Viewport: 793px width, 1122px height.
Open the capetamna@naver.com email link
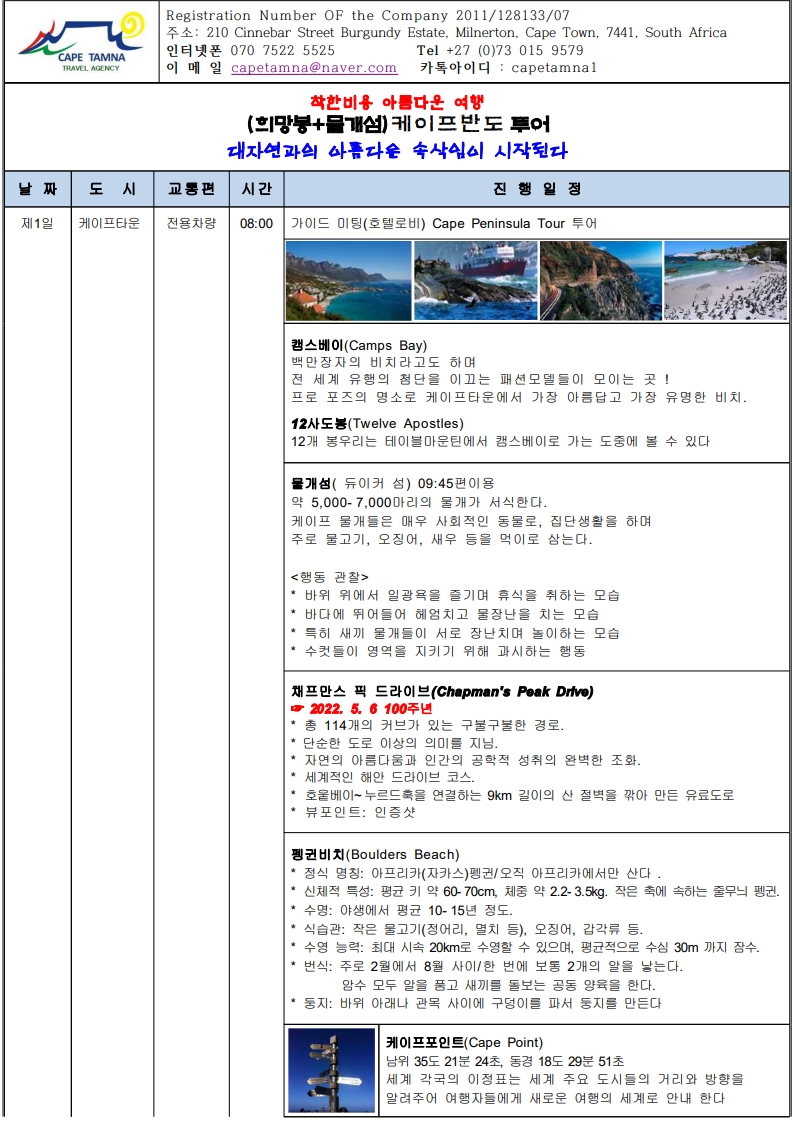click(314, 68)
